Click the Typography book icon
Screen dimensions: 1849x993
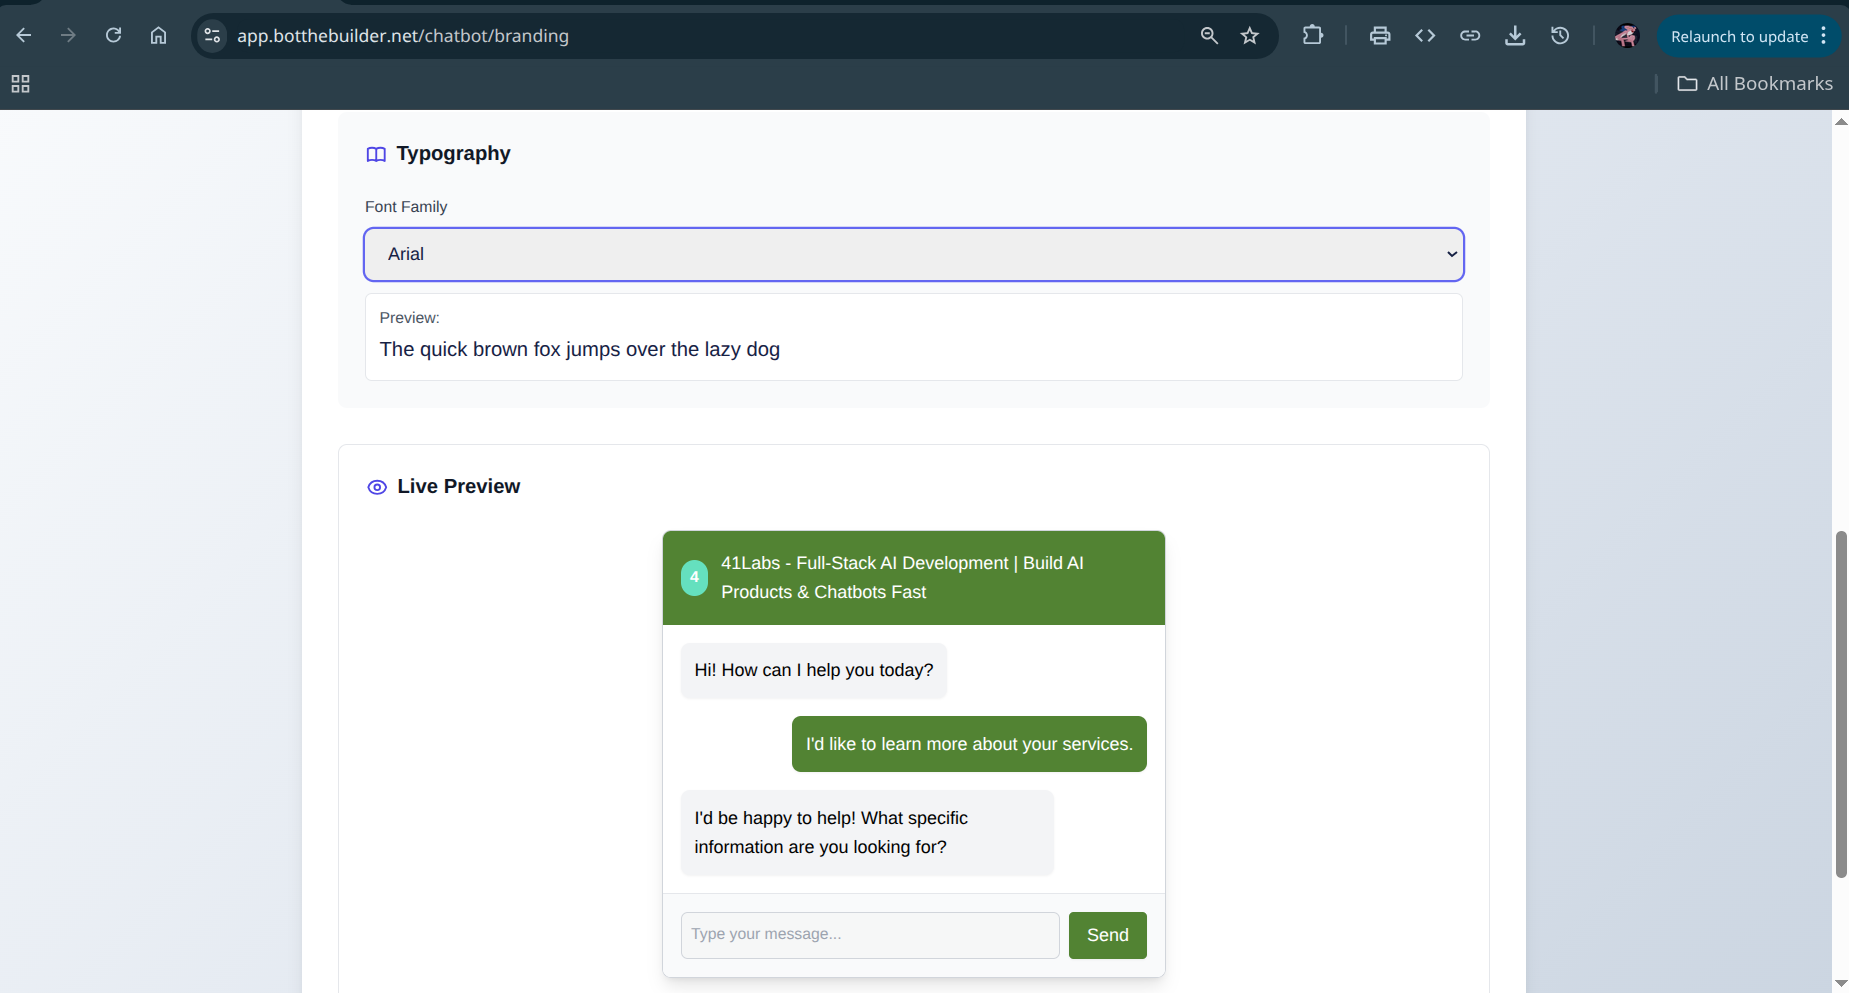click(x=376, y=154)
